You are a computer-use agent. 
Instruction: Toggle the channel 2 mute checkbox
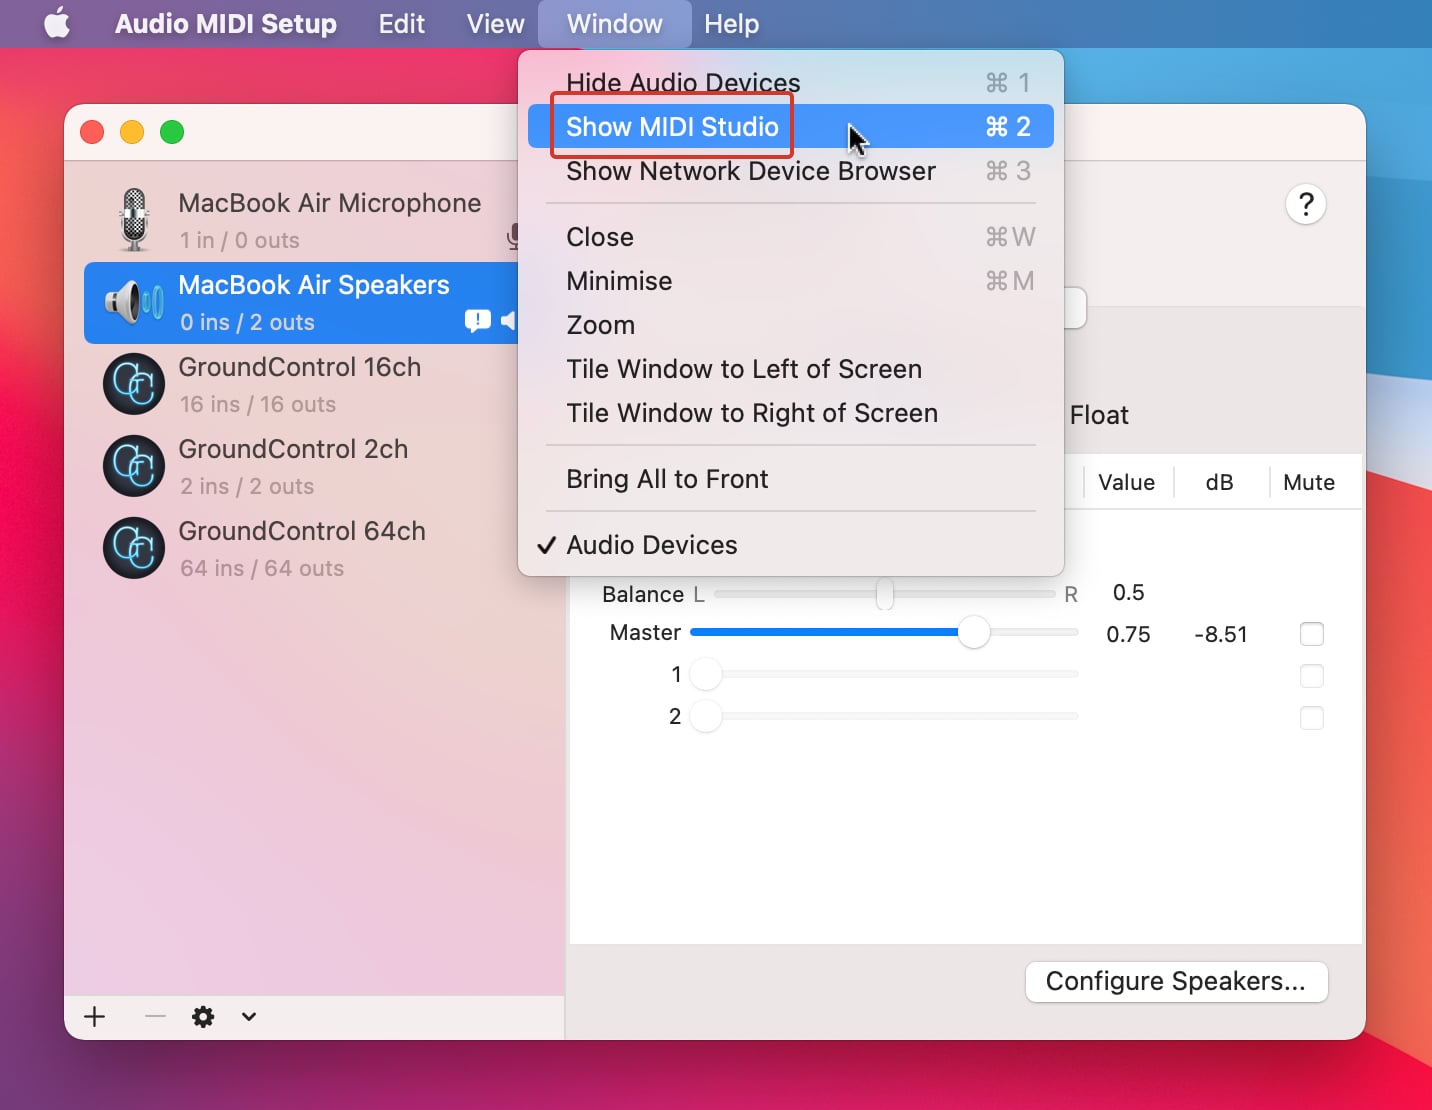click(x=1312, y=718)
